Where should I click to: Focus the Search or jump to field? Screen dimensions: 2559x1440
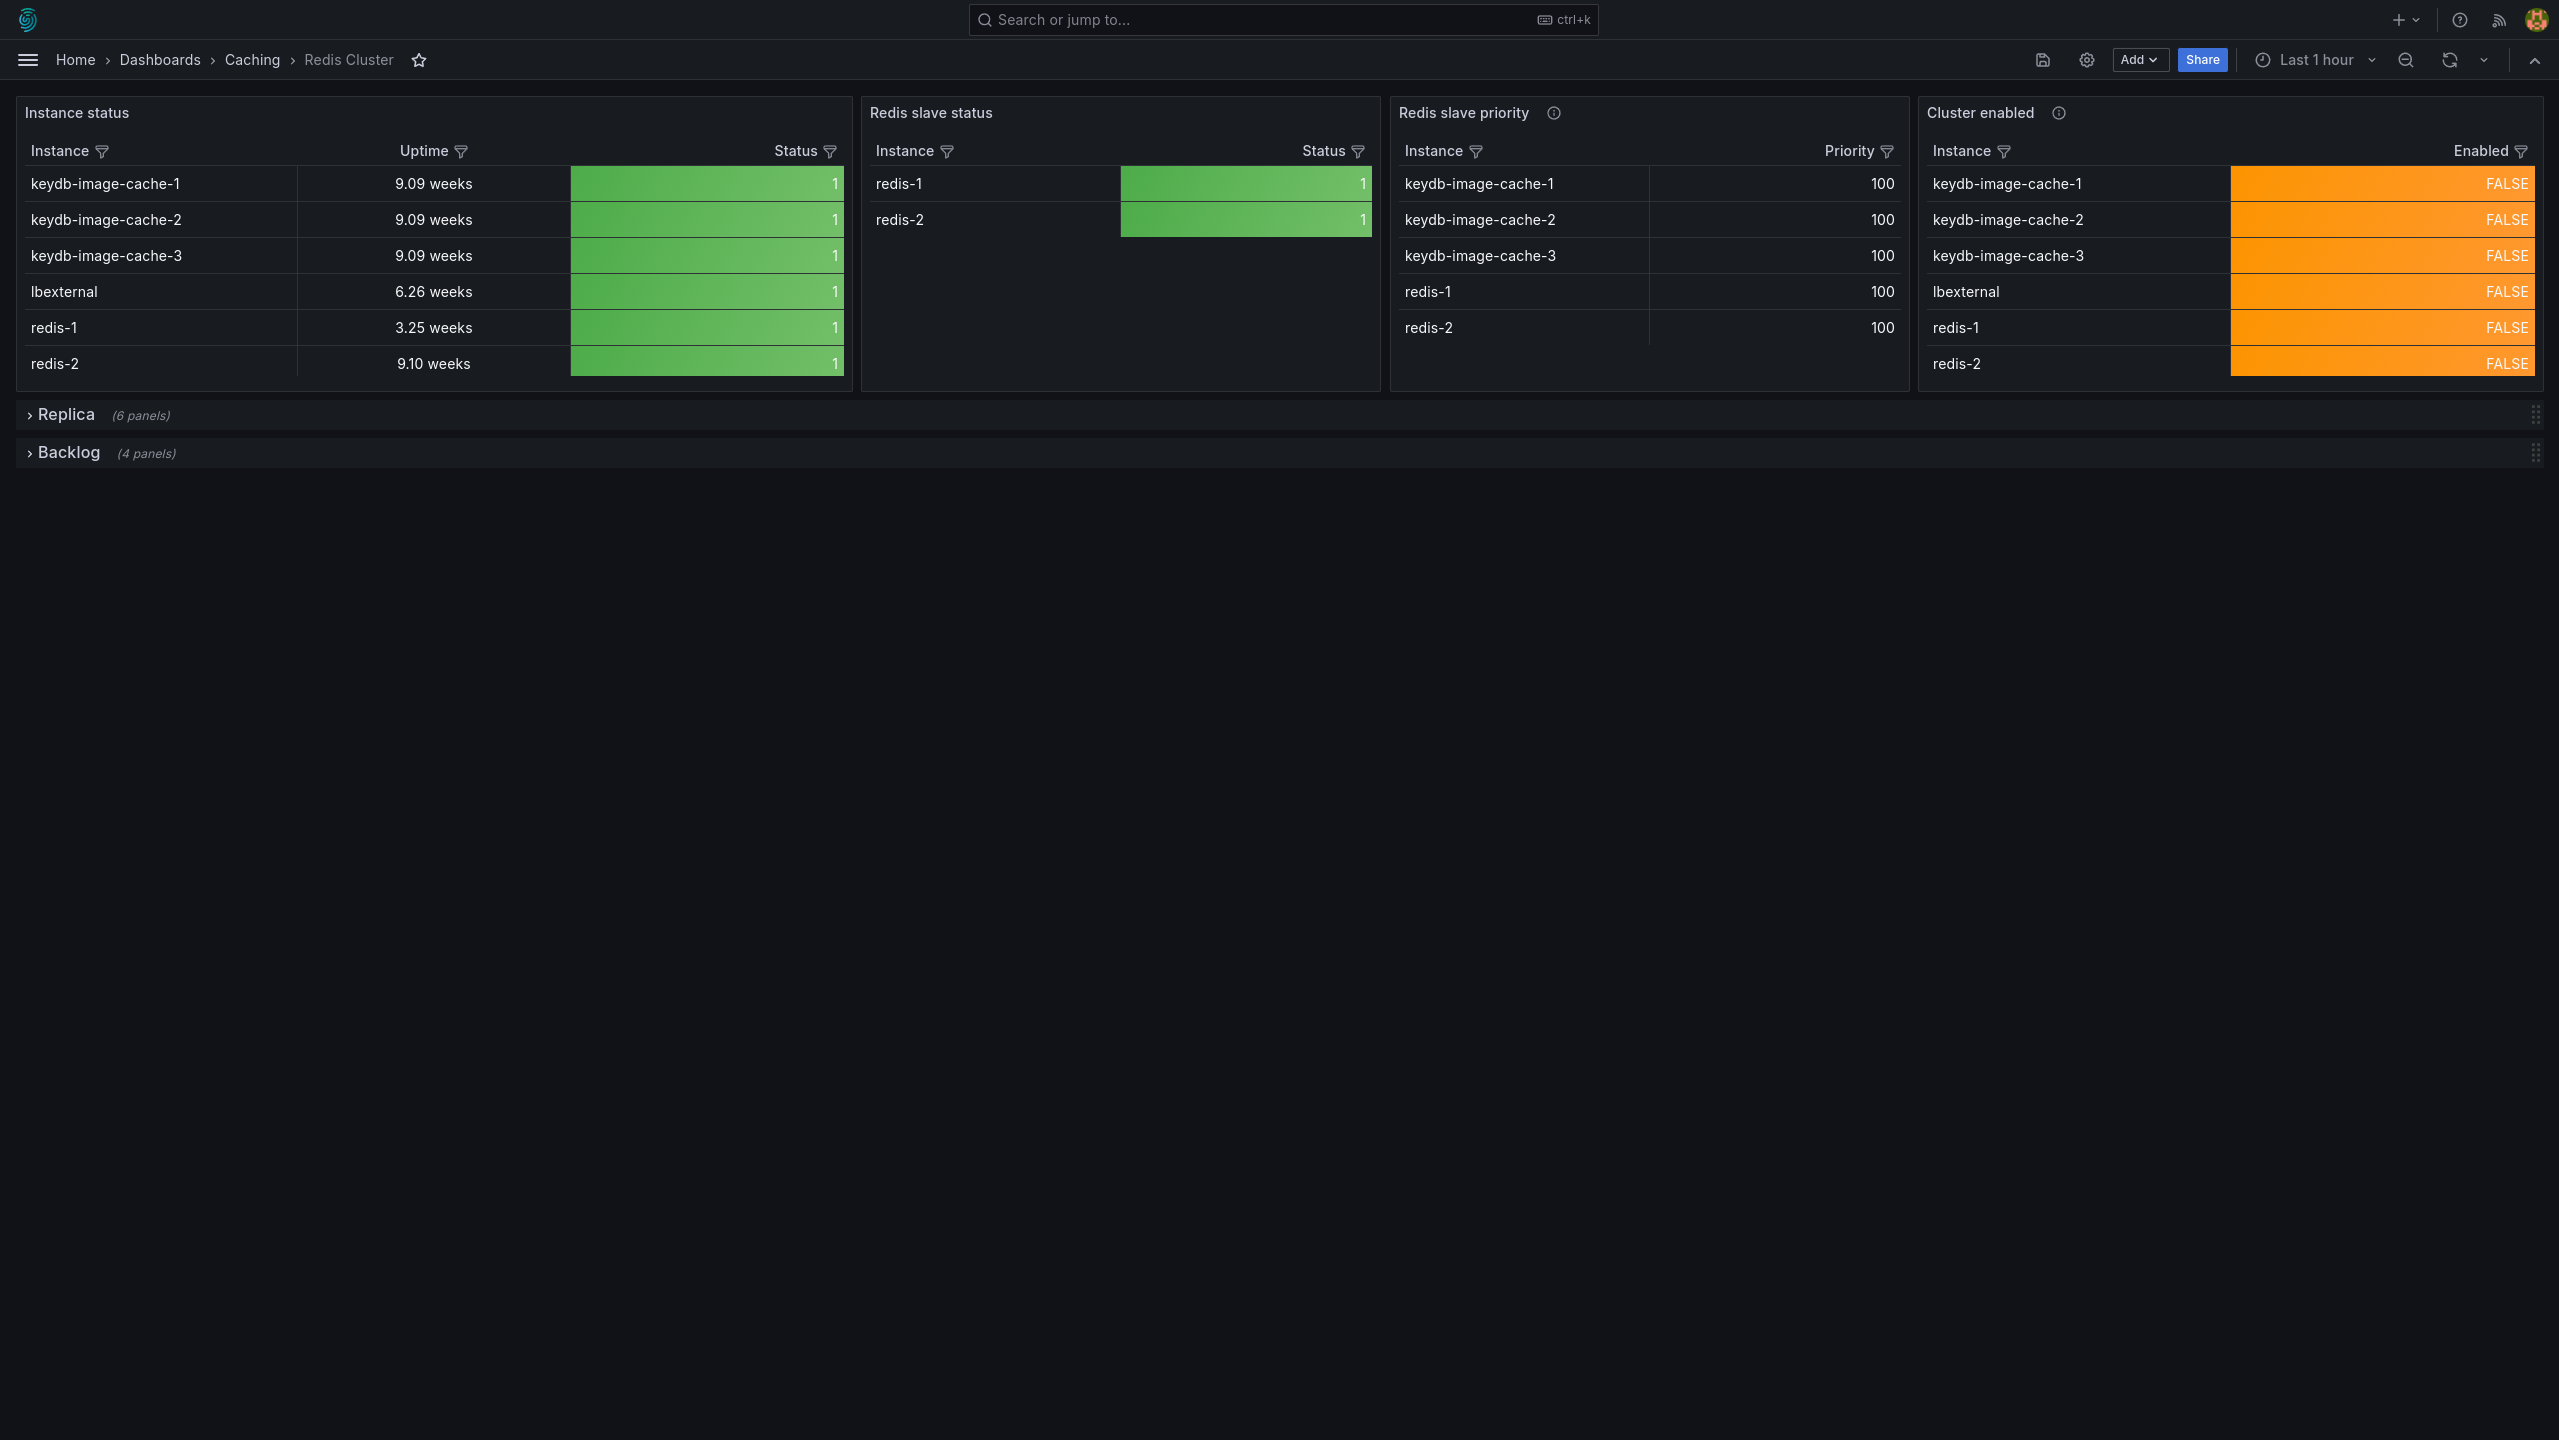tap(1283, 20)
